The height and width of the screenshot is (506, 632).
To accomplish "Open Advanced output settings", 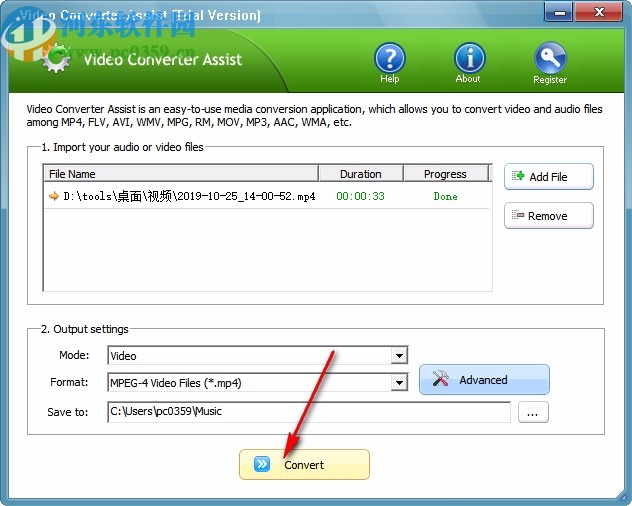I will pyautogui.click(x=484, y=379).
